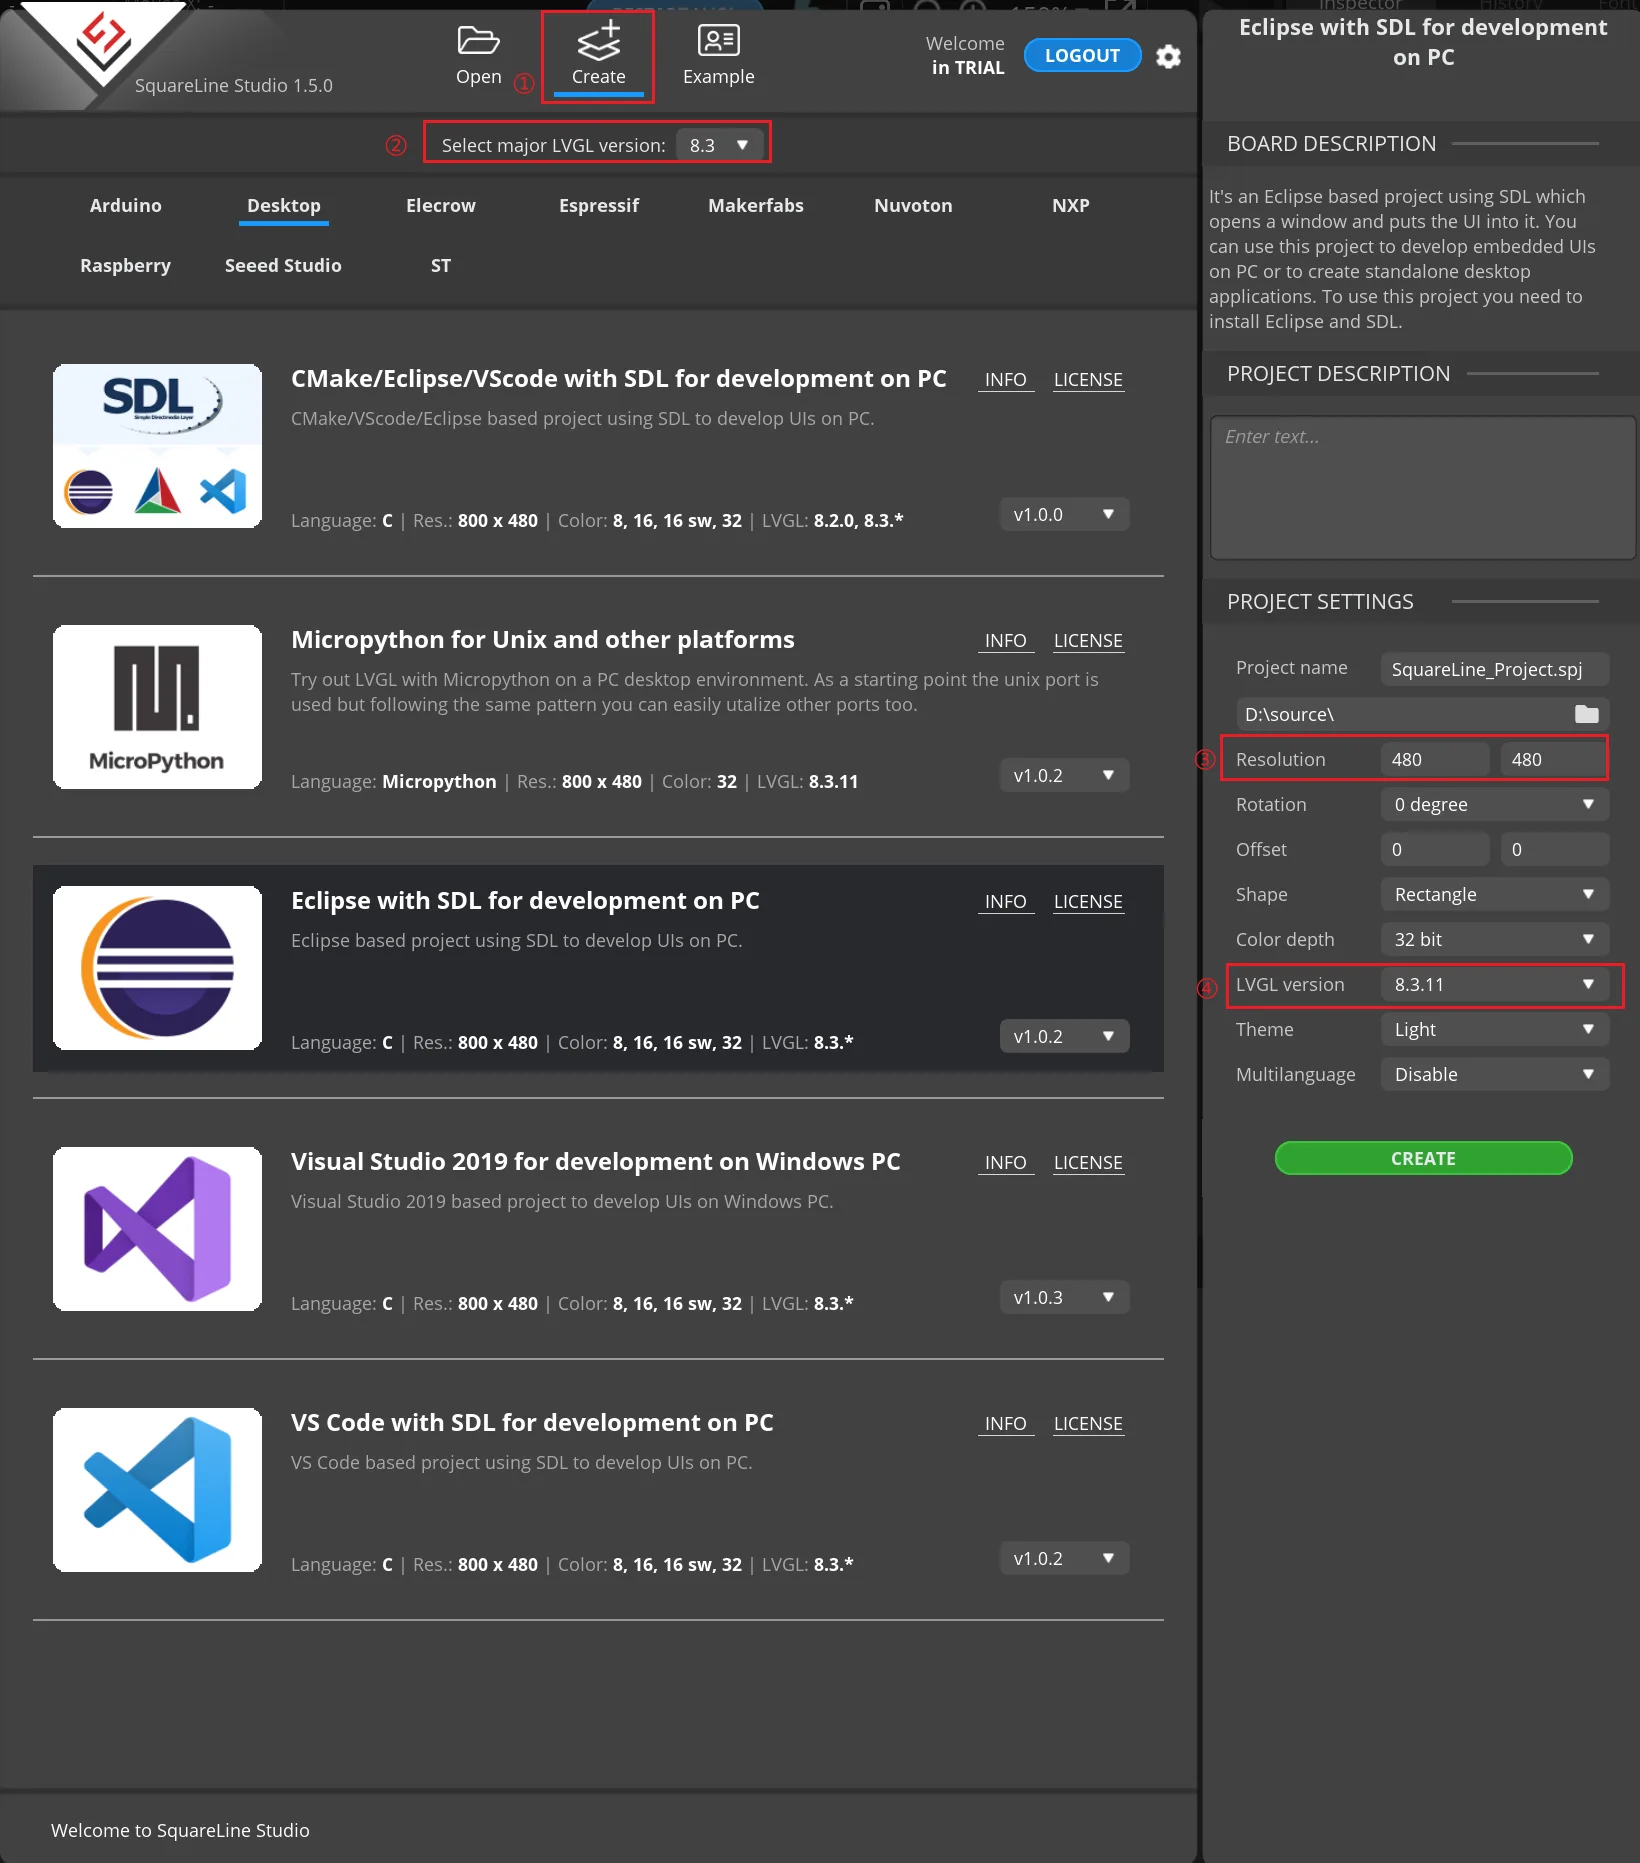Screen dimensions: 1640x1863
Task: Open the Theme dropdown
Action: click(1494, 1030)
